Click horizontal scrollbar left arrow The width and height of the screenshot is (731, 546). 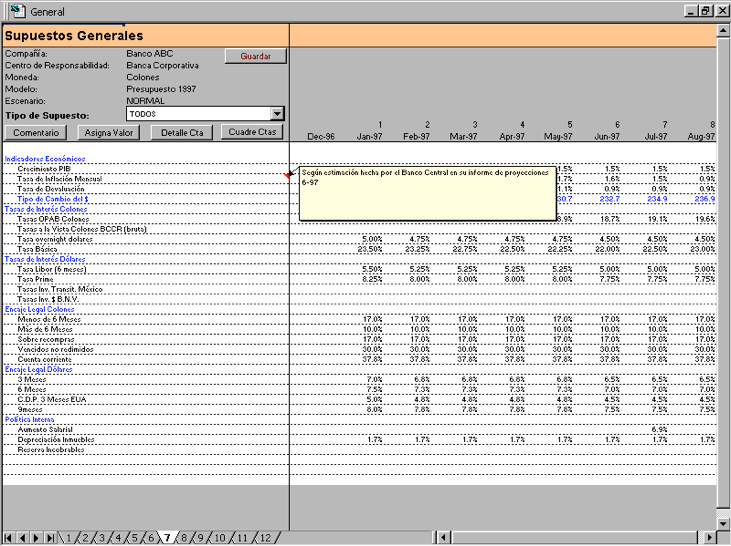tap(443, 538)
